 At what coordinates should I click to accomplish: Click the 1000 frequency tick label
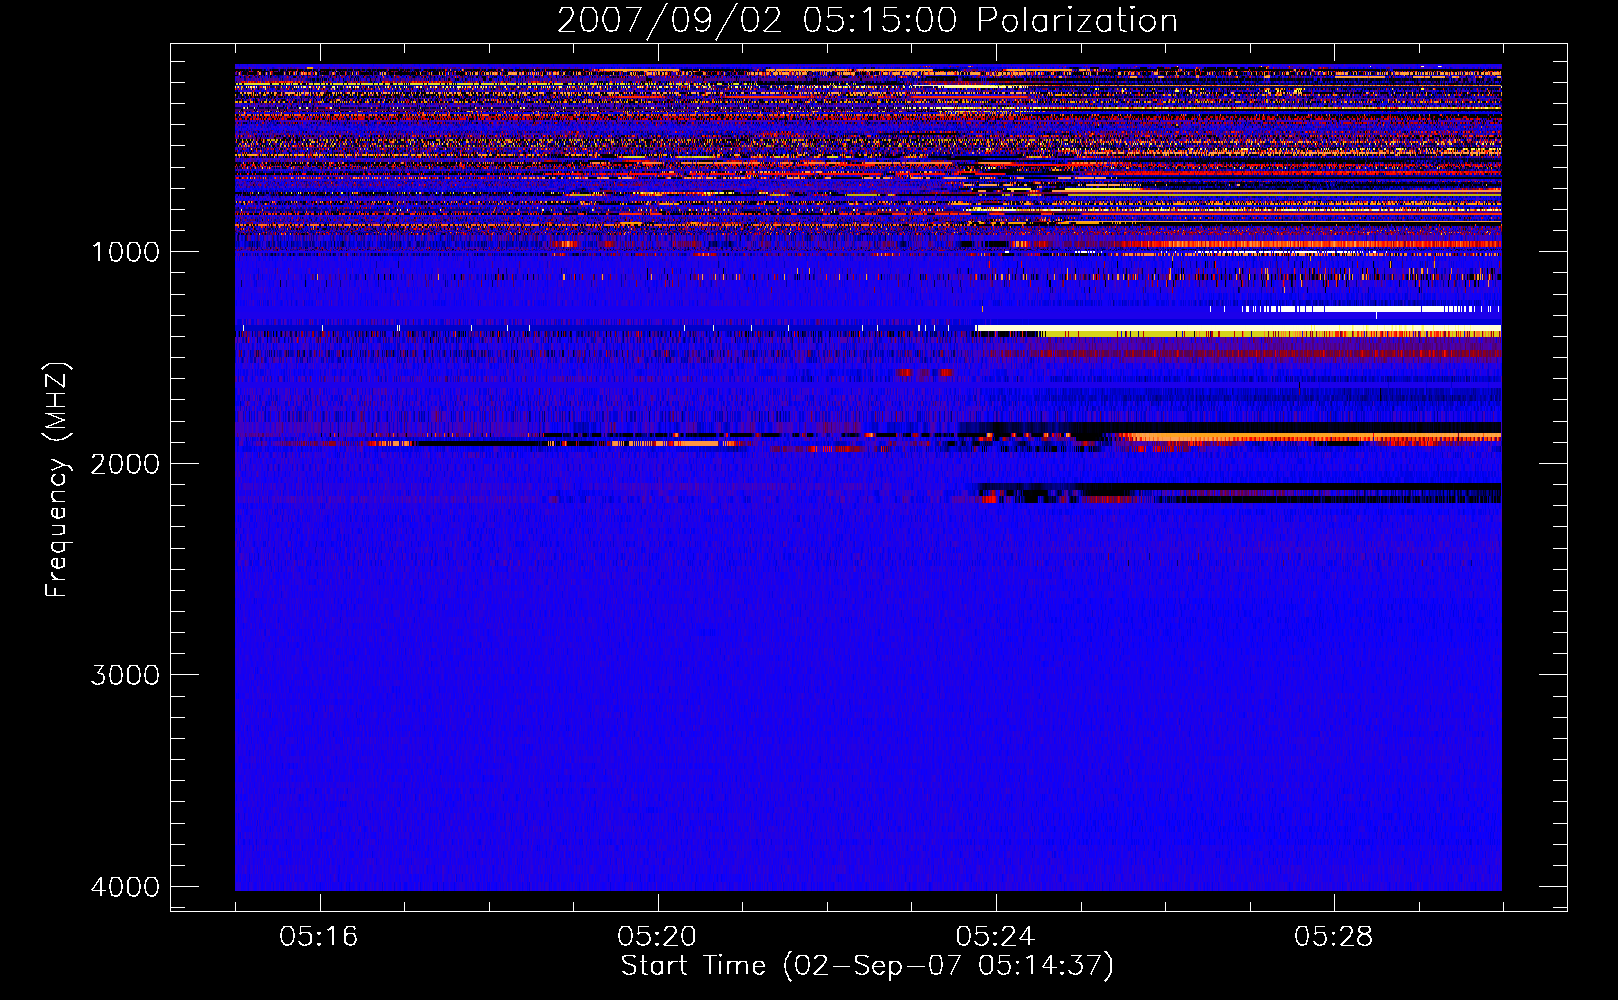coord(125,252)
